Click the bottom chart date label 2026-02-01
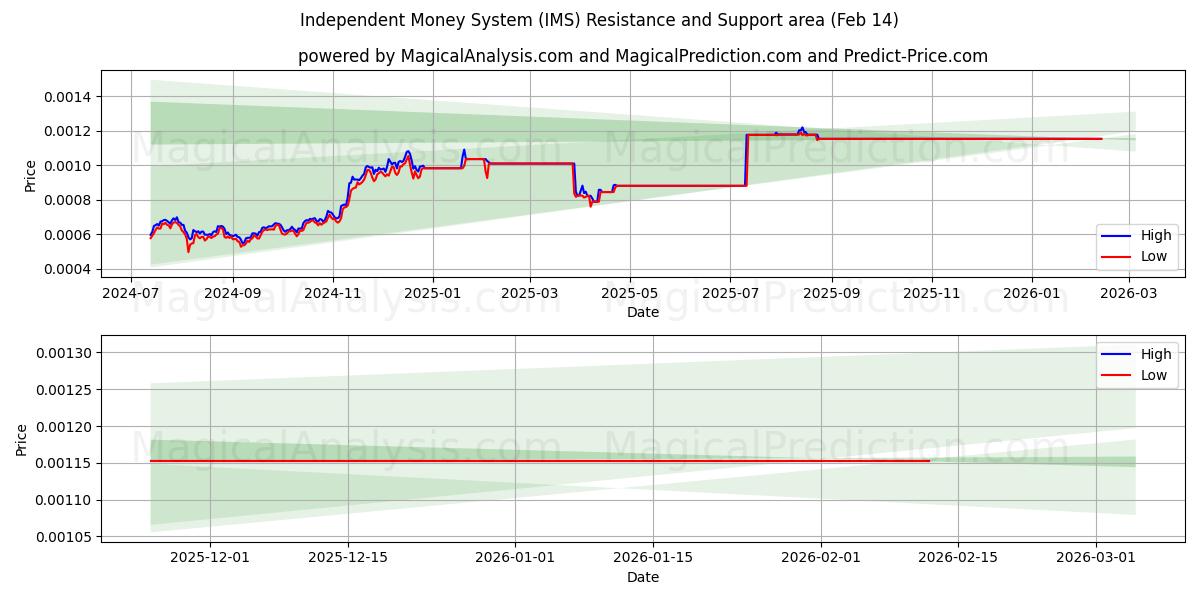 (822, 558)
